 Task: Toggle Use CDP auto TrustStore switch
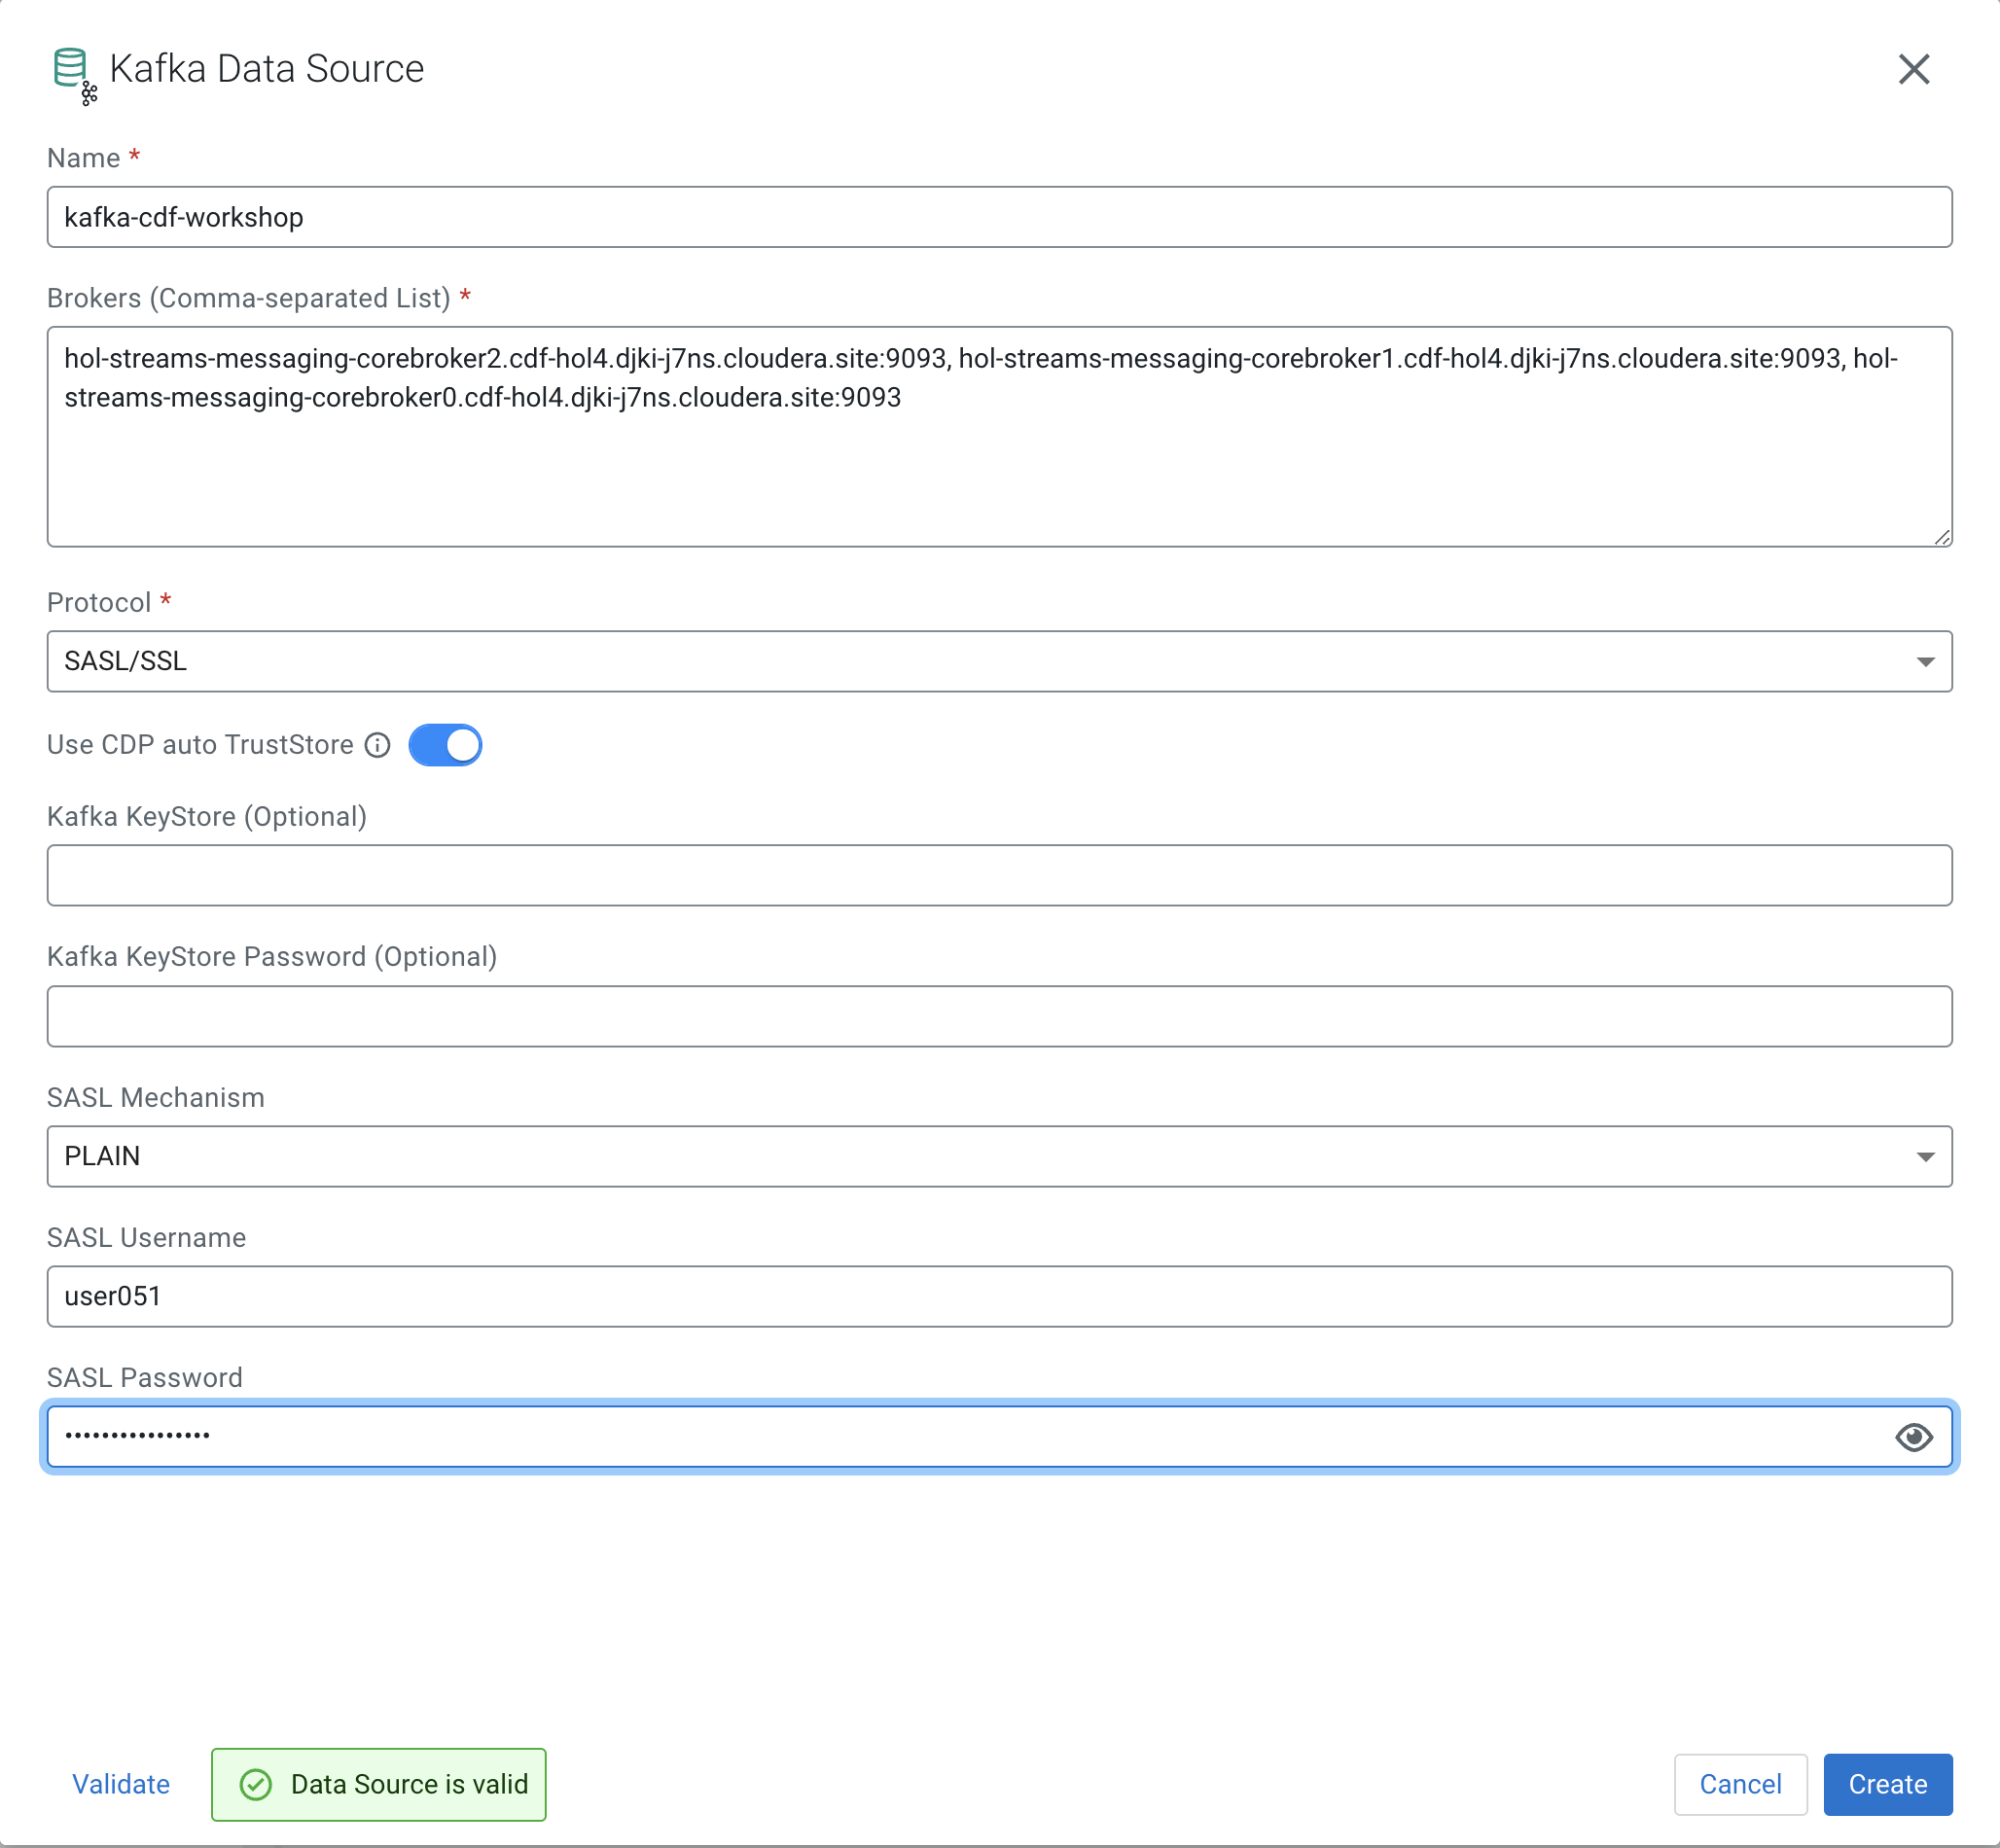click(445, 745)
